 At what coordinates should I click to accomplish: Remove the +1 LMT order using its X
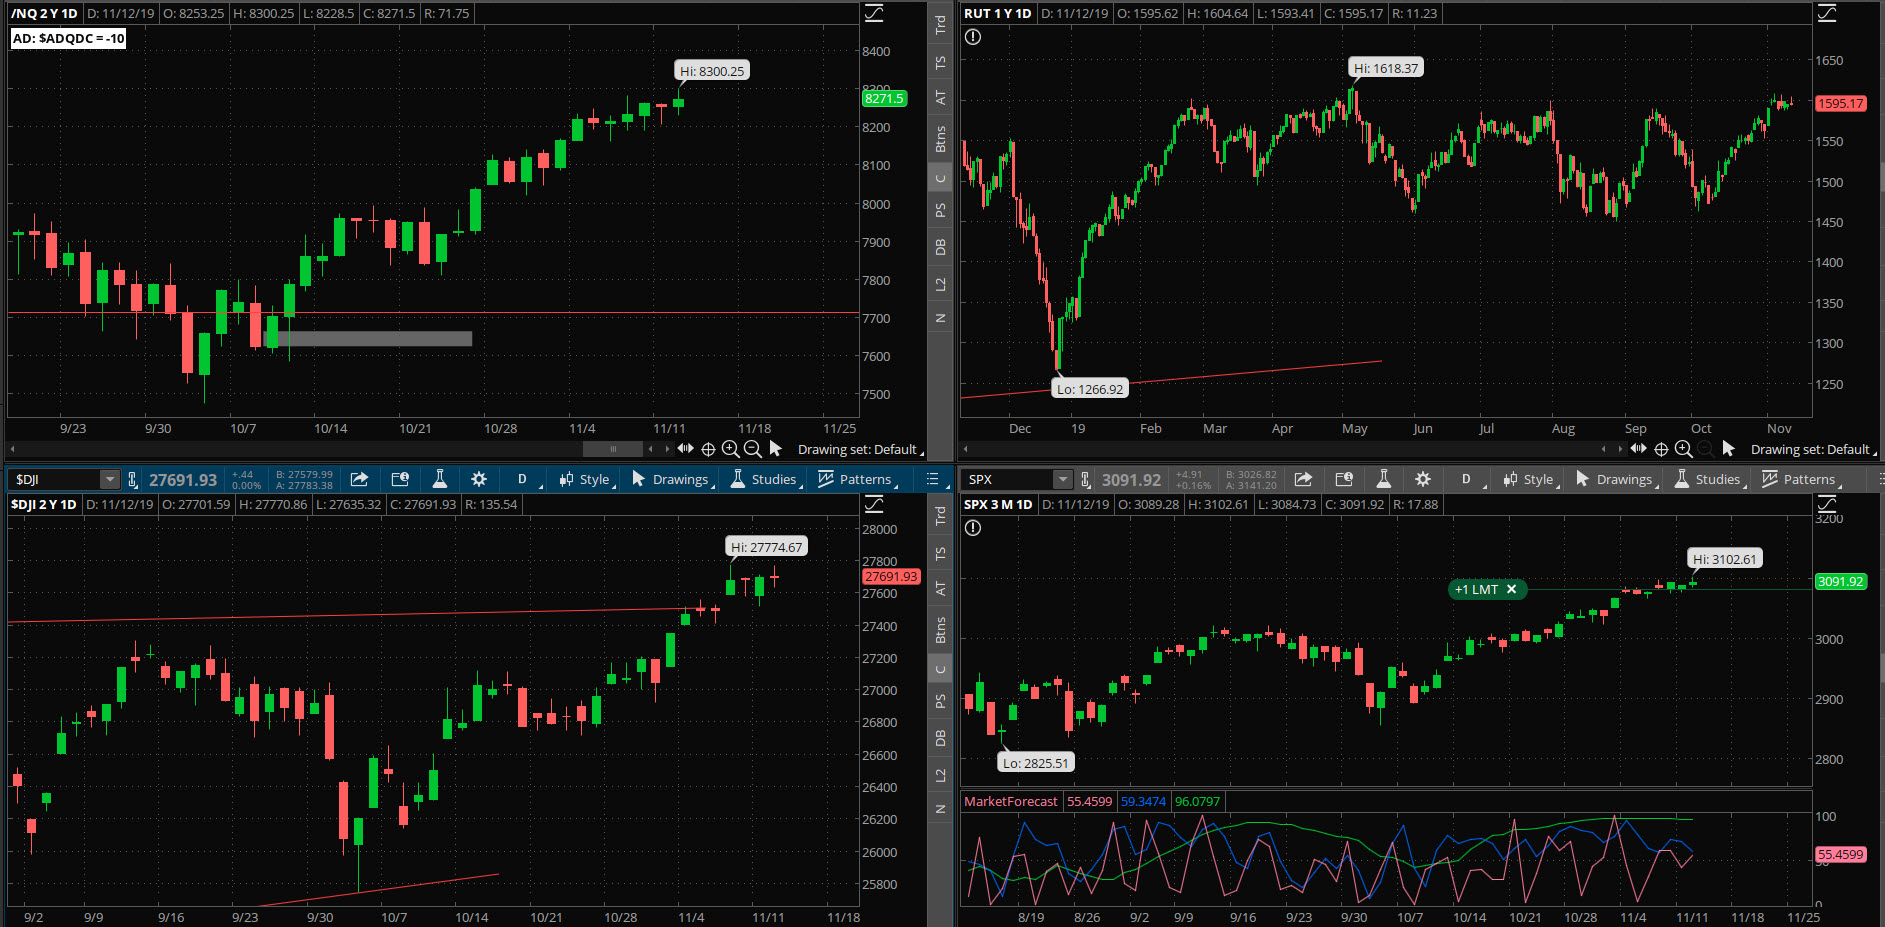[x=1511, y=589]
